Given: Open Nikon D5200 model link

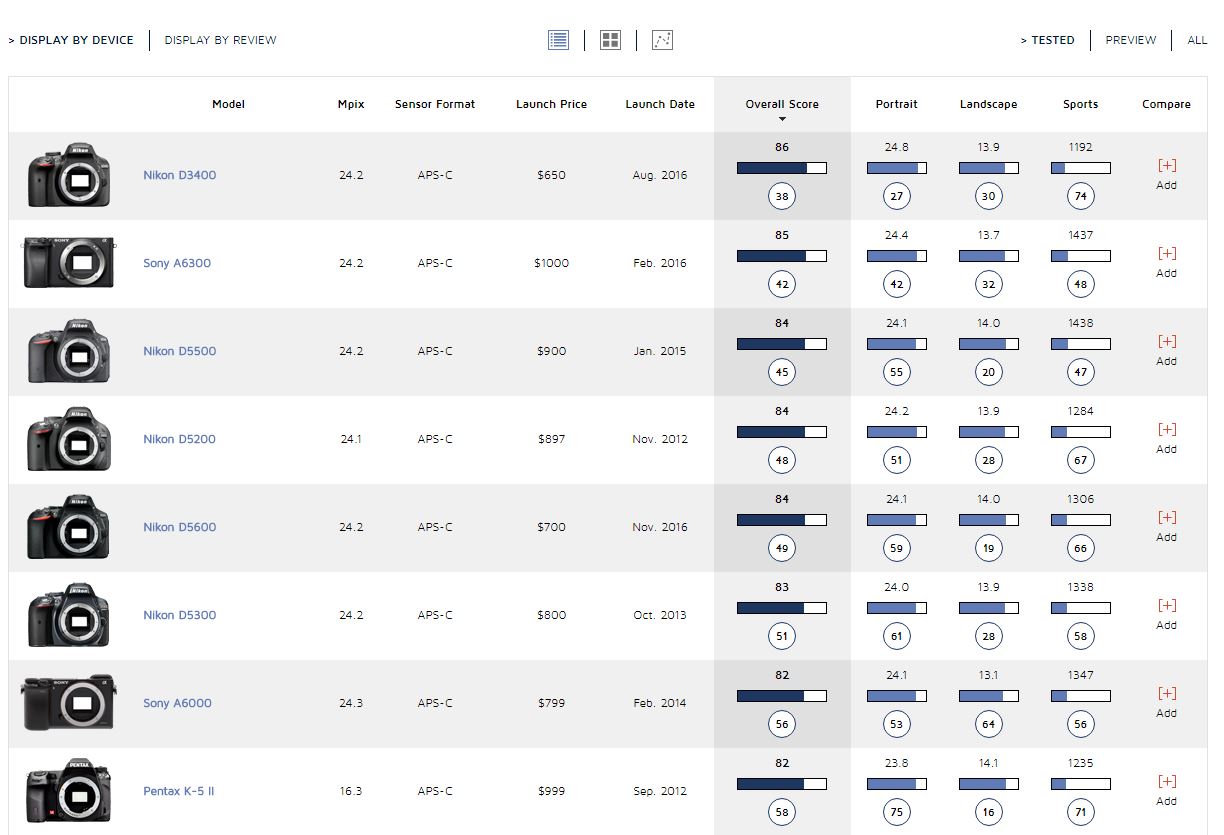Looking at the screenshot, I should pyautogui.click(x=179, y=439).
